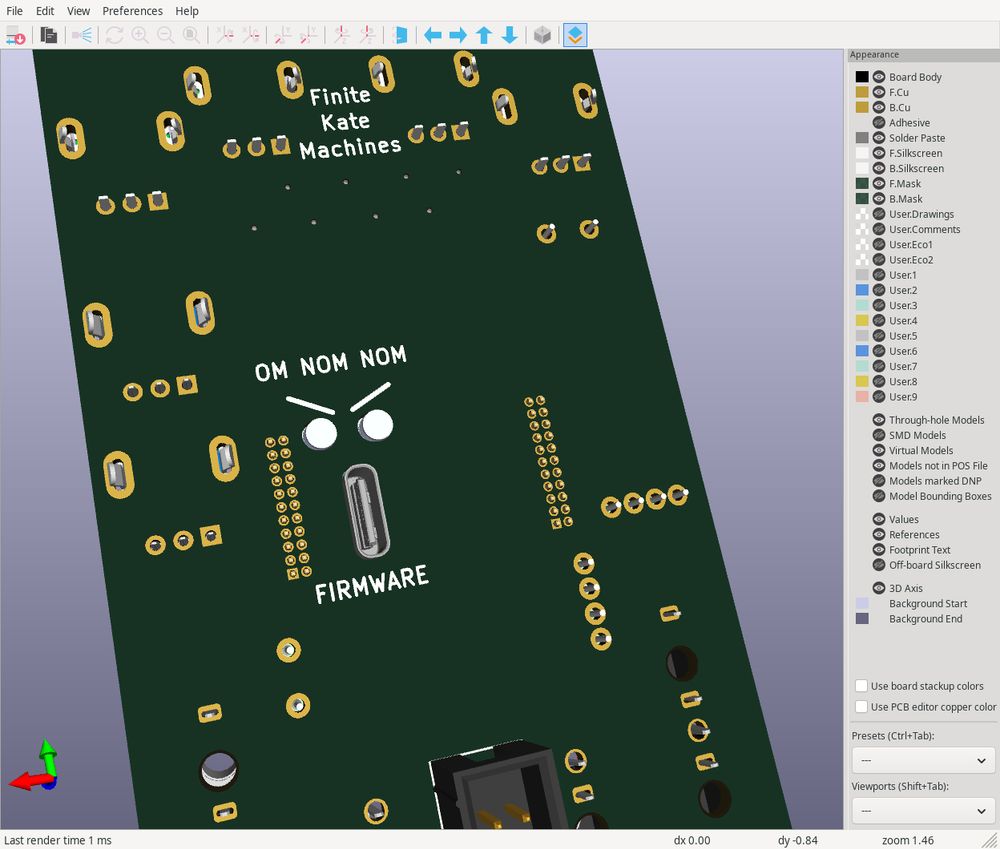Open the Preferences menu

click(x=133, y=11)
